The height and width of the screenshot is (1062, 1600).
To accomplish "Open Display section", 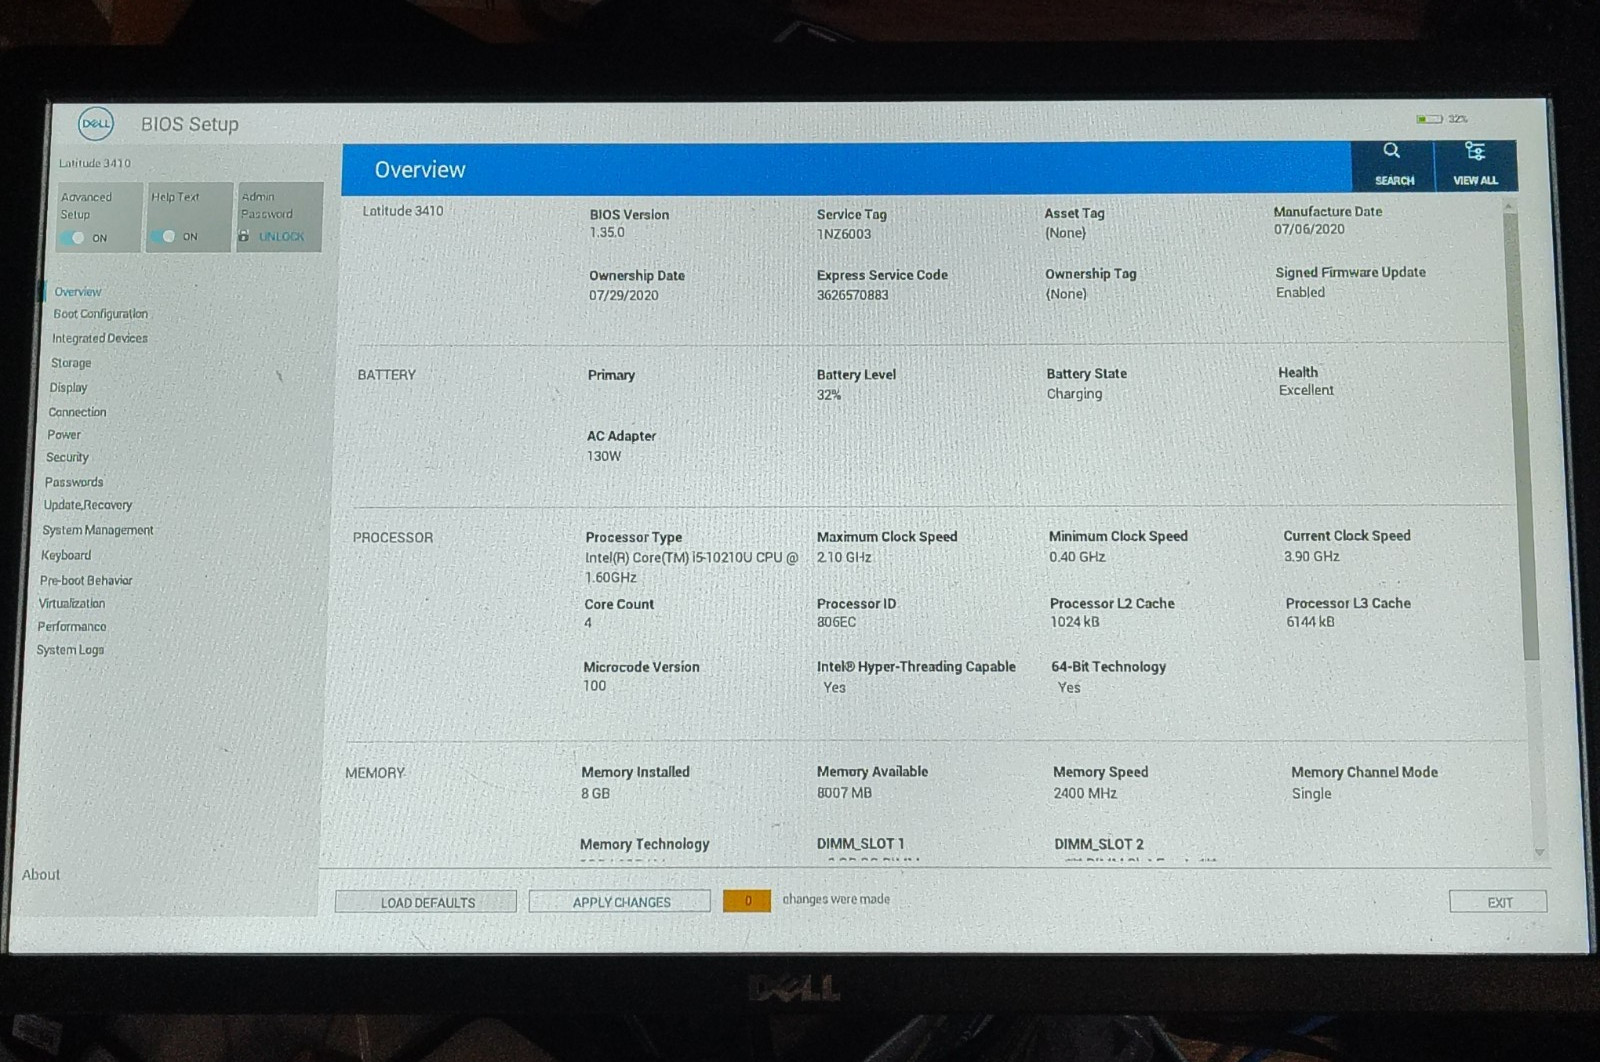I will pyautogui.click(x=68, y=387).
